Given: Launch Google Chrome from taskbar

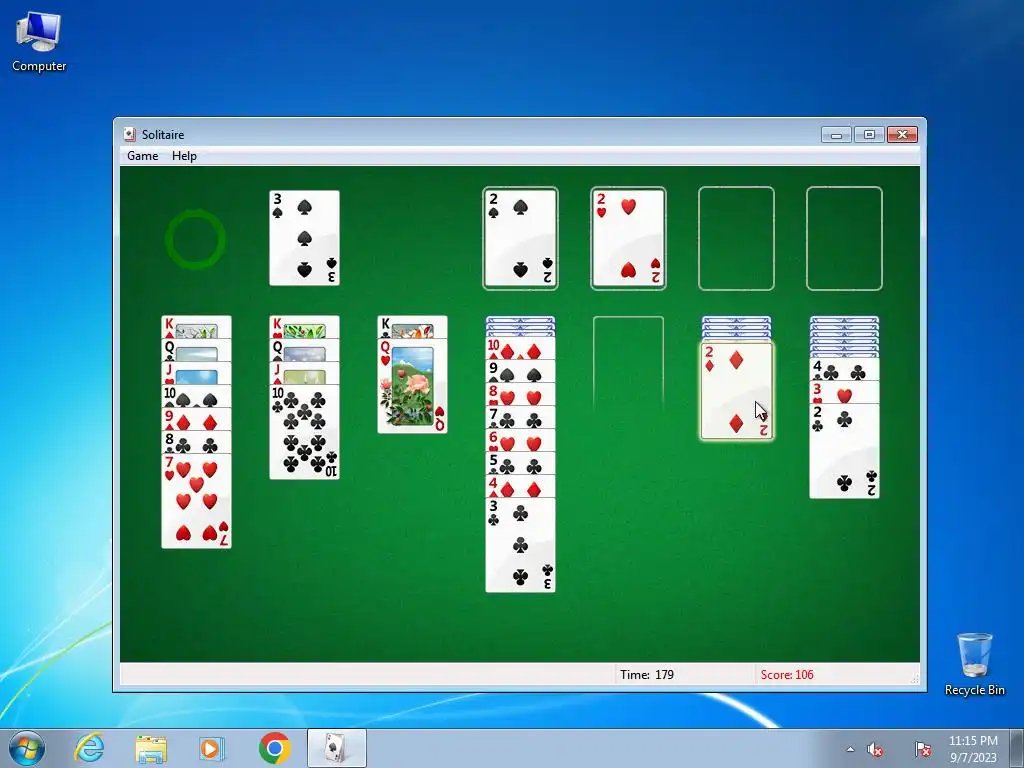Looking at the screenshot, I should [274, 748].
